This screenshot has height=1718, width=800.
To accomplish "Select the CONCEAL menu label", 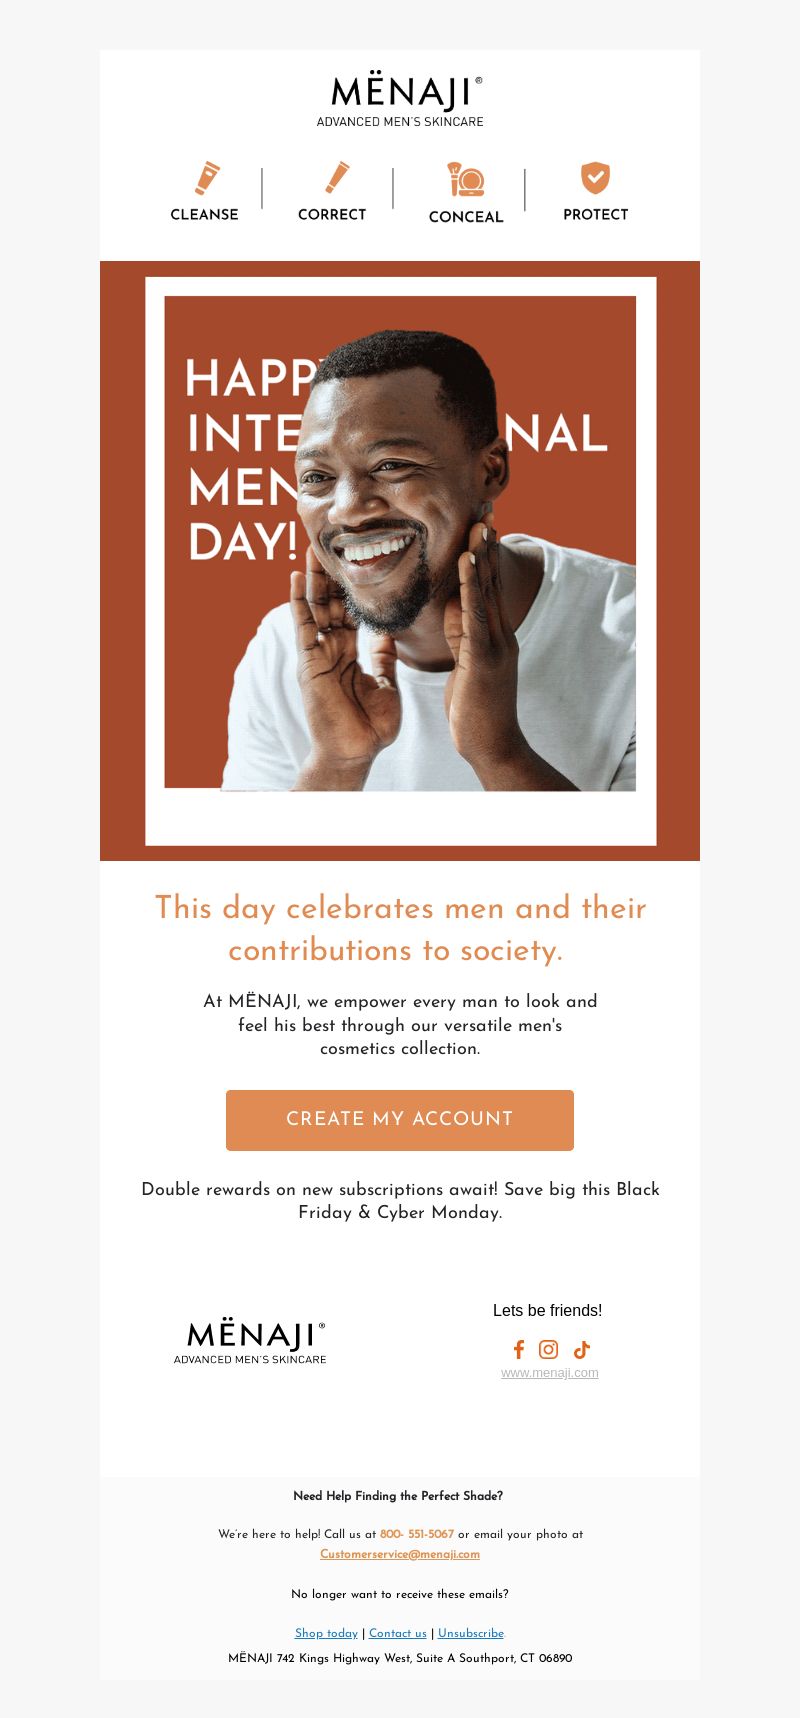I will point(466,216).
